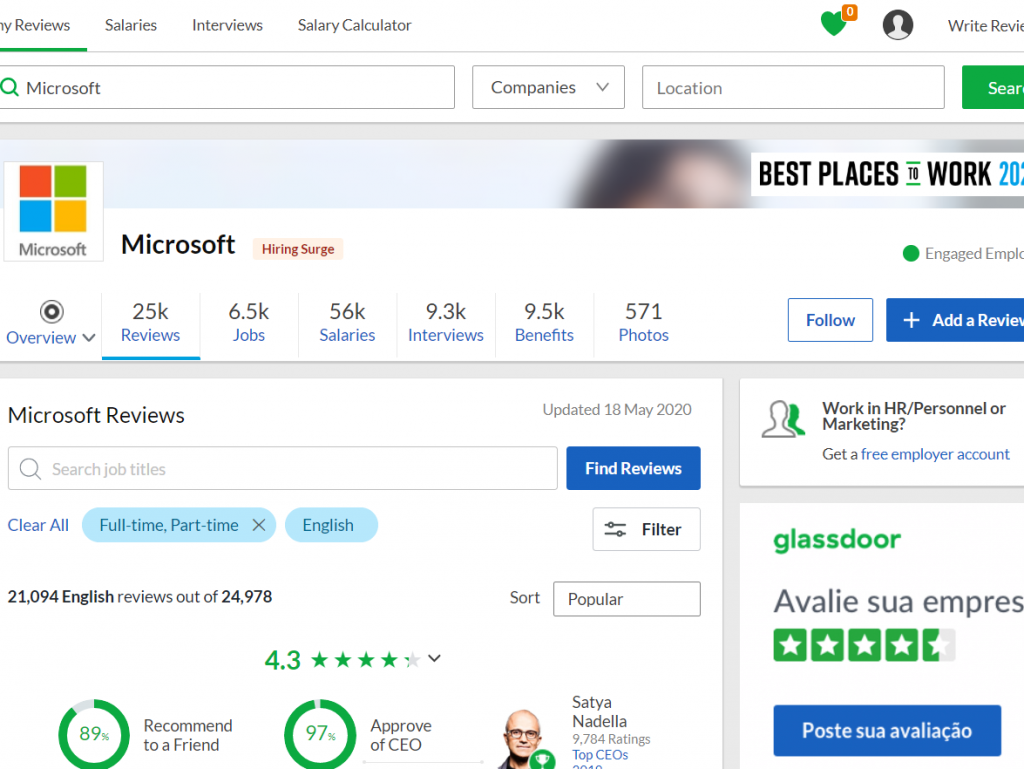Click the Follow button
Viewport: 1024px width, 769px height.
(x=830, y=320)
